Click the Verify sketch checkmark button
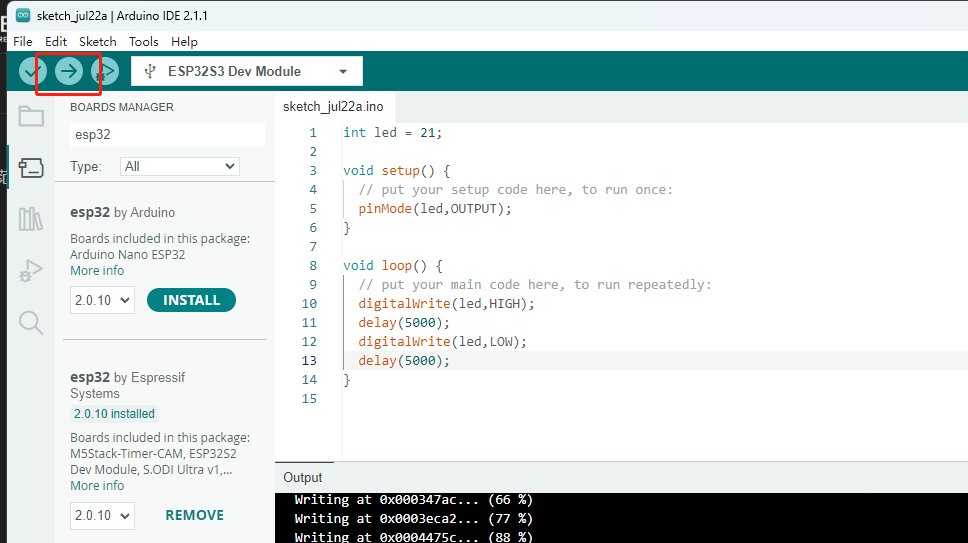Screen dimensions: 968x543 tap(32, 72)
